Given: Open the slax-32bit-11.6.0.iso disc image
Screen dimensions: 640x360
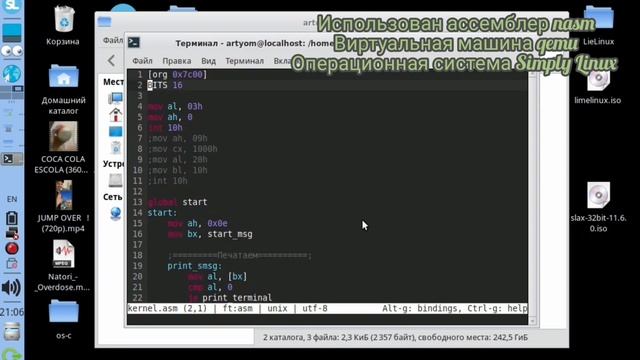Looking at the screenshot, I should point(598,195).
